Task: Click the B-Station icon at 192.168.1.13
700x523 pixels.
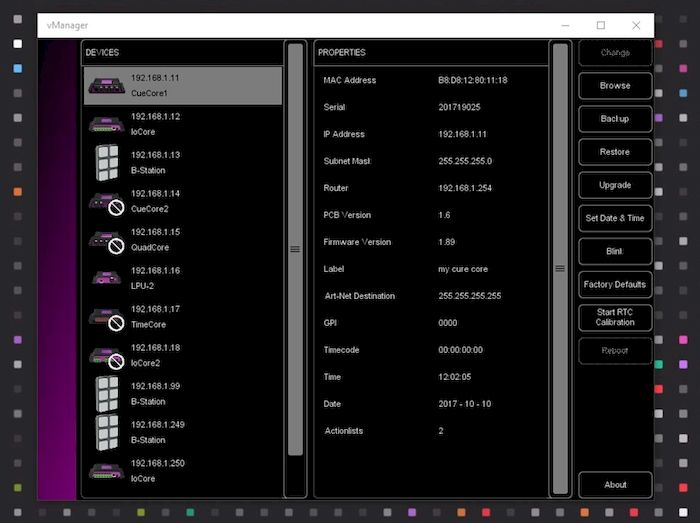Action: (x=107, y=162)
